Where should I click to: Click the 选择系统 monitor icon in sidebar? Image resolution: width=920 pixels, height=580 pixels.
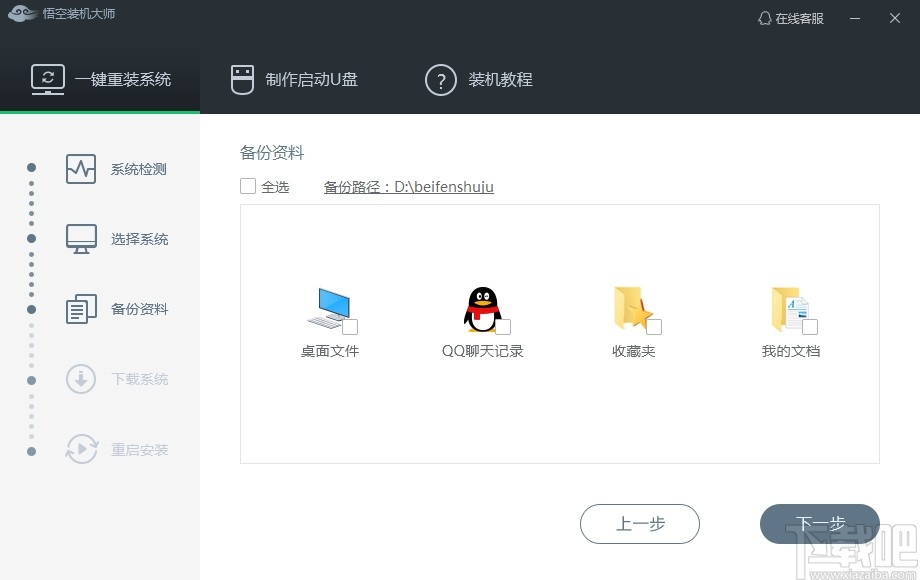click(80, 238)
